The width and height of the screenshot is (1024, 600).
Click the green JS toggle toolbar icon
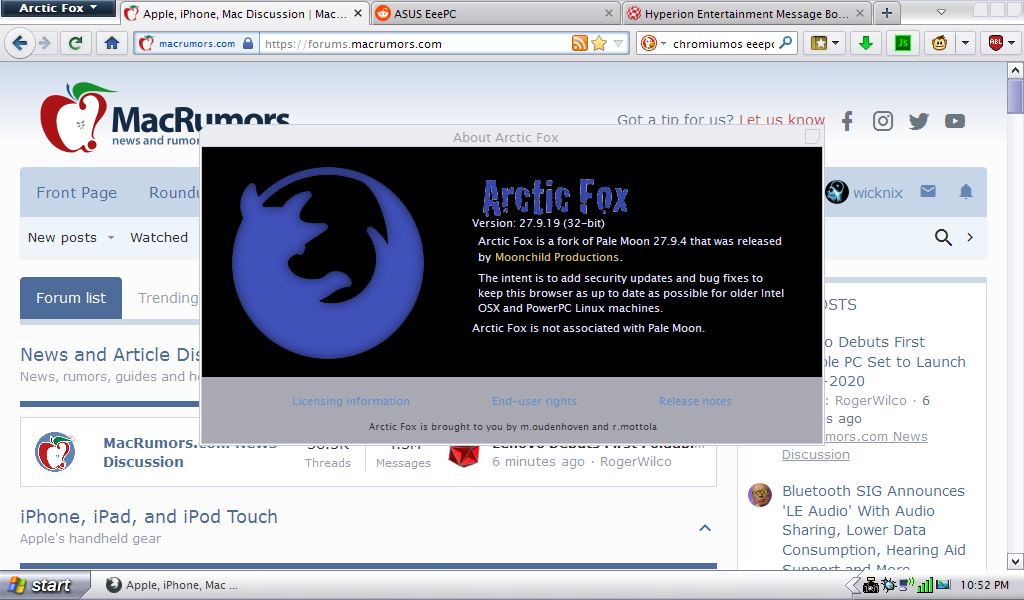pyautogui.click(x=903, y=44)
